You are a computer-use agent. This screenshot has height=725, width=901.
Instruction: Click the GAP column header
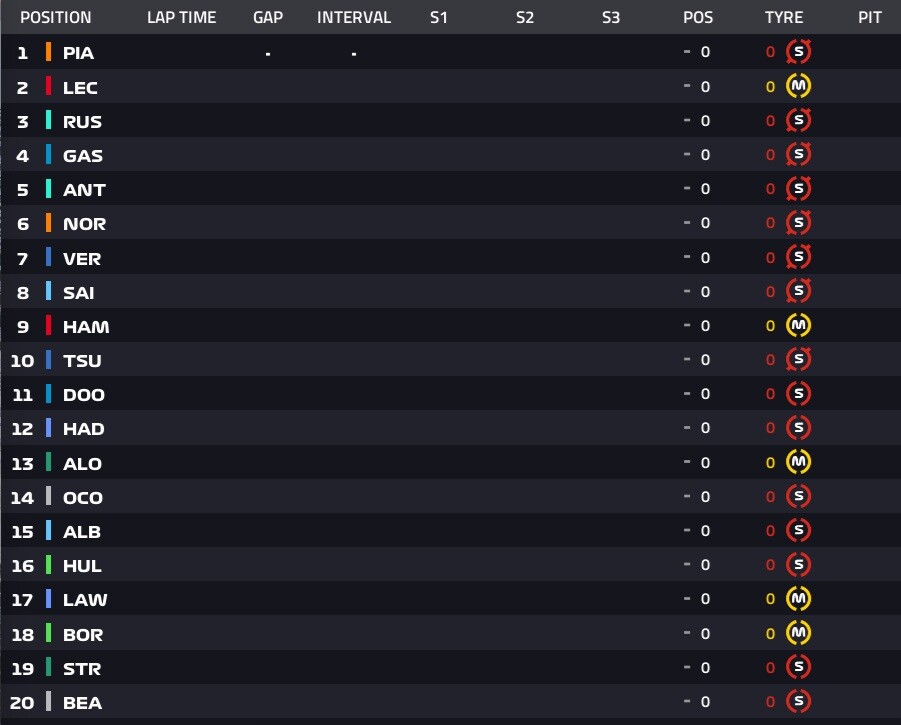point(268,17)
